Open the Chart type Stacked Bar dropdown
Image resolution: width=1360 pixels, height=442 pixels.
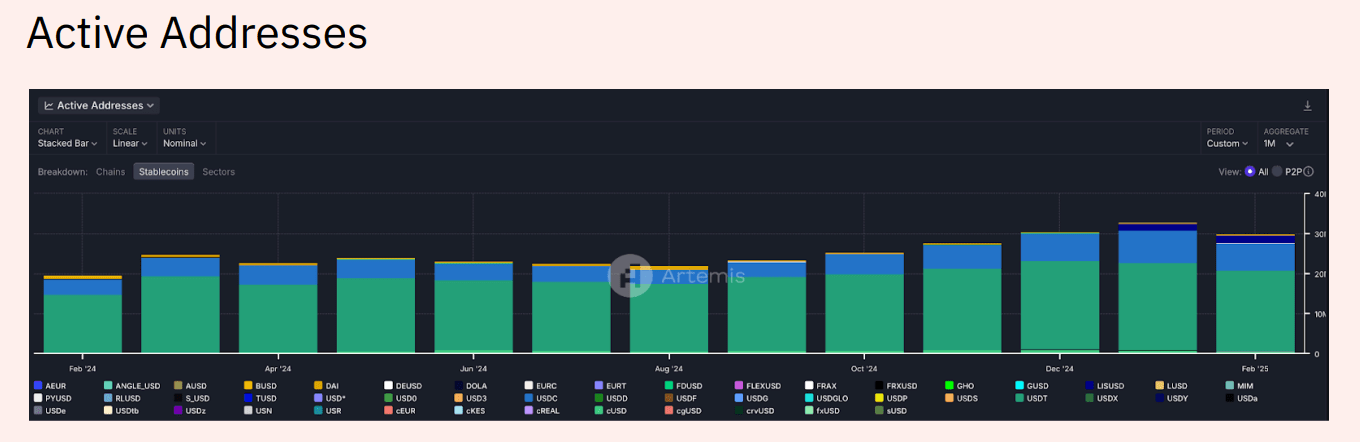pyautogui.click(x=67, y=143)
